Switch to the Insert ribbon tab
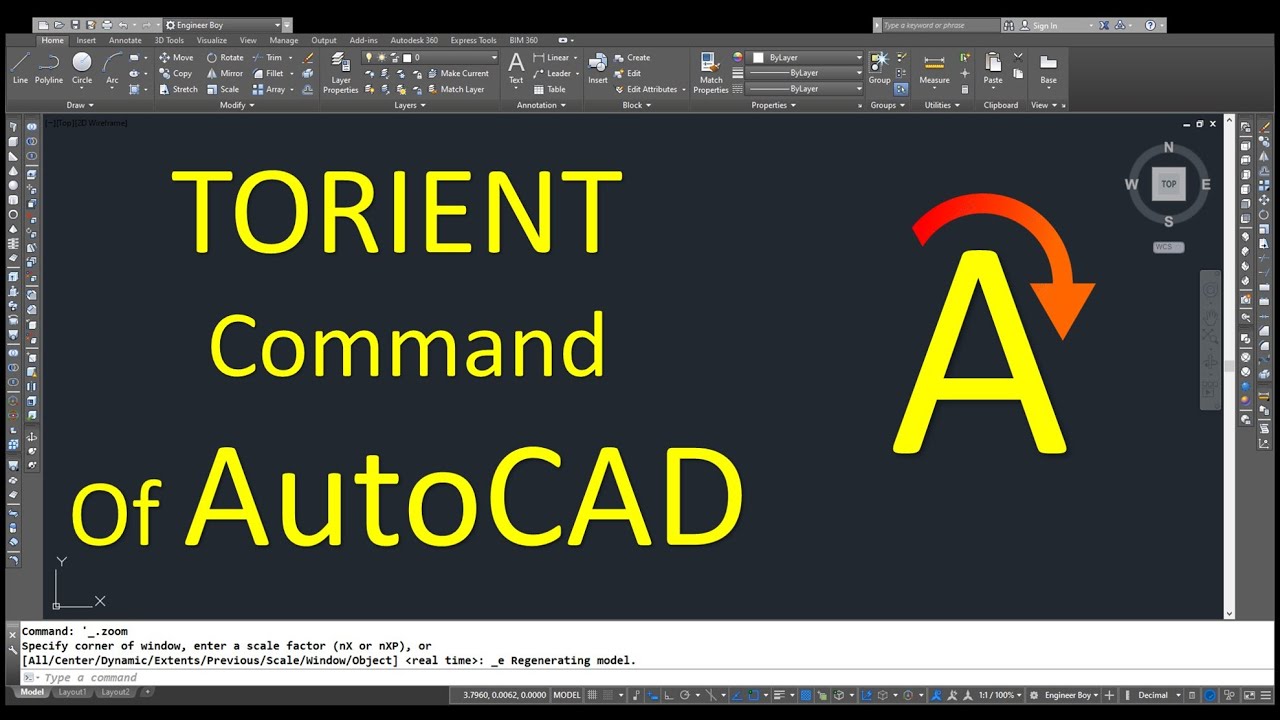The height and width of the screenshot is (720, 1280). pos(86,41)
